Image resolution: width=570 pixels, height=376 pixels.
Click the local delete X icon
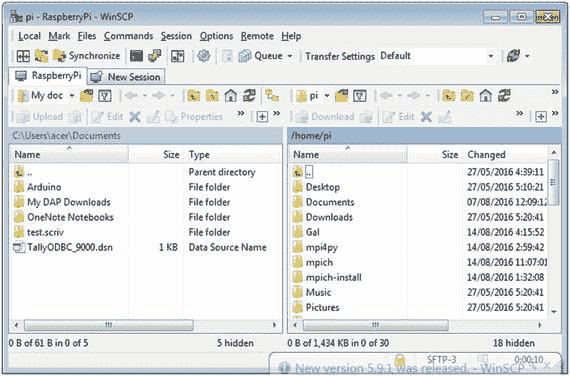(x=135, y=117)
